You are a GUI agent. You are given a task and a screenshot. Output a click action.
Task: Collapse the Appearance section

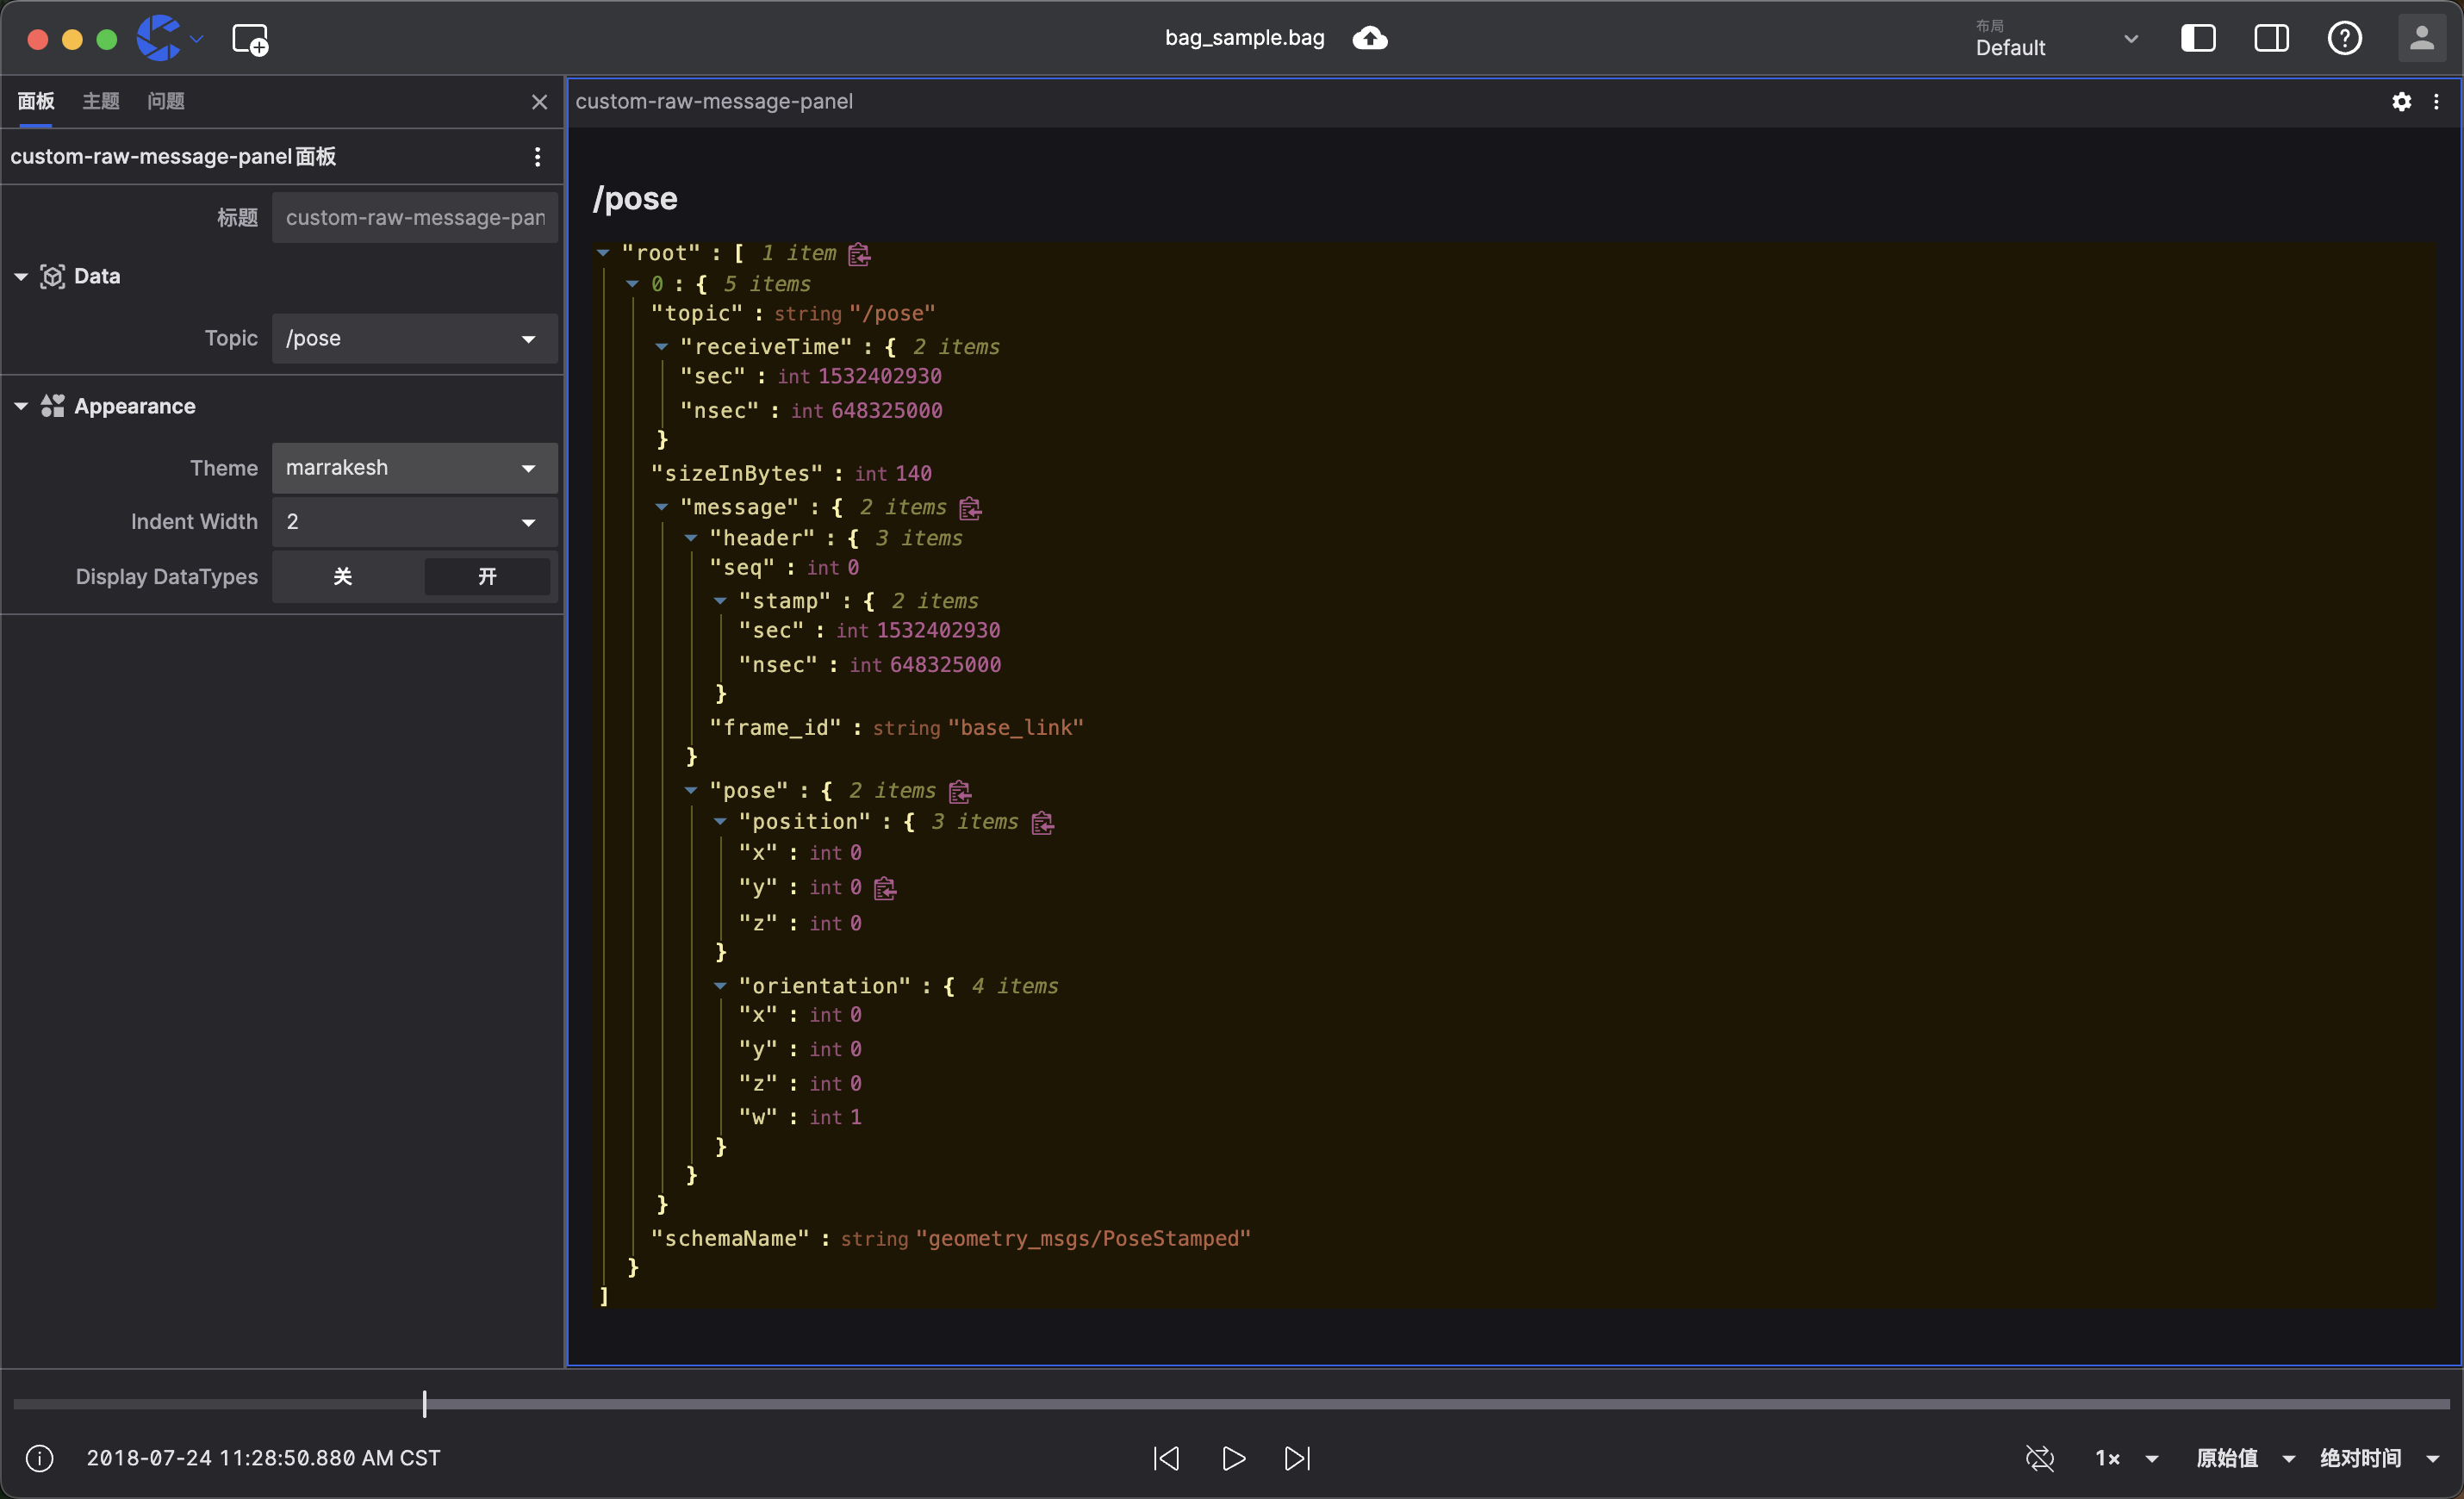tap(21, 406)
